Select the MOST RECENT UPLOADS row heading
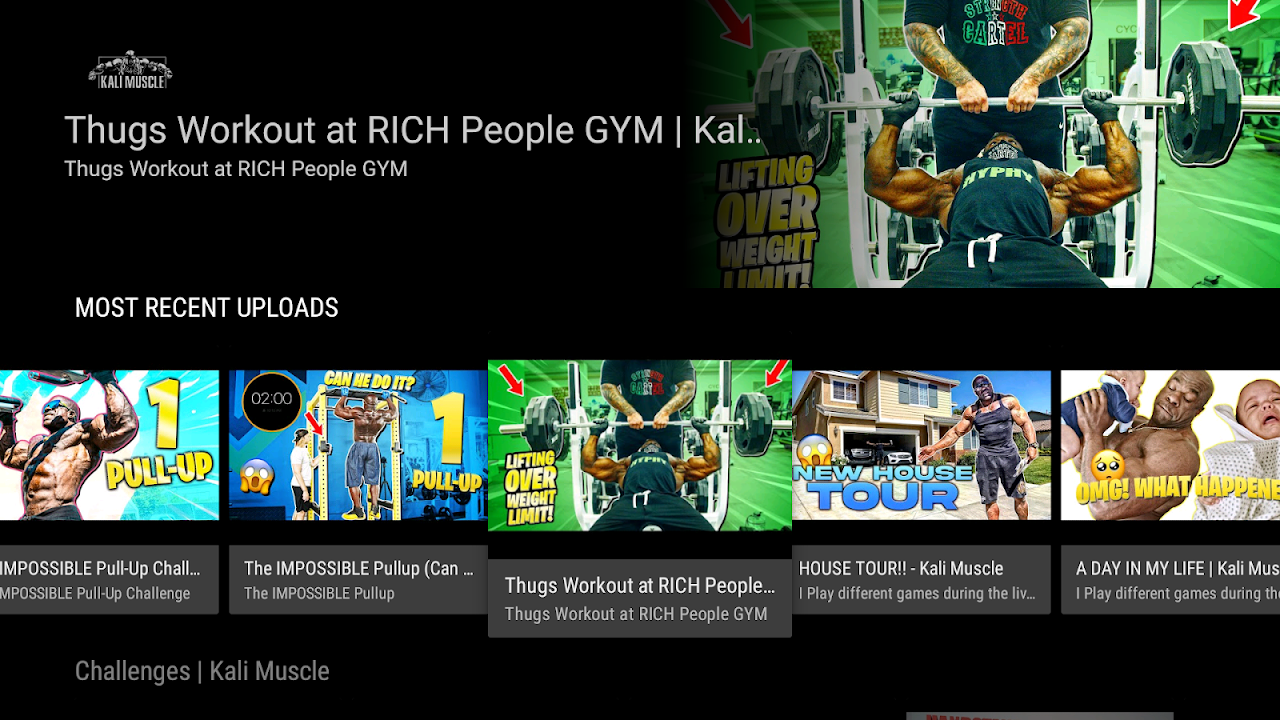1280x720 pixels. [207, 308]
